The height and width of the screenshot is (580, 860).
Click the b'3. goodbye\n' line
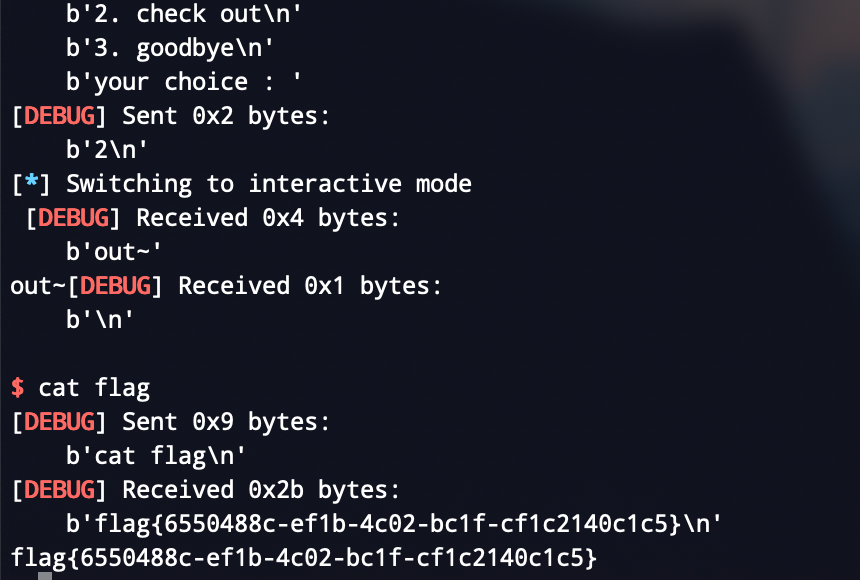pos(170,48)
